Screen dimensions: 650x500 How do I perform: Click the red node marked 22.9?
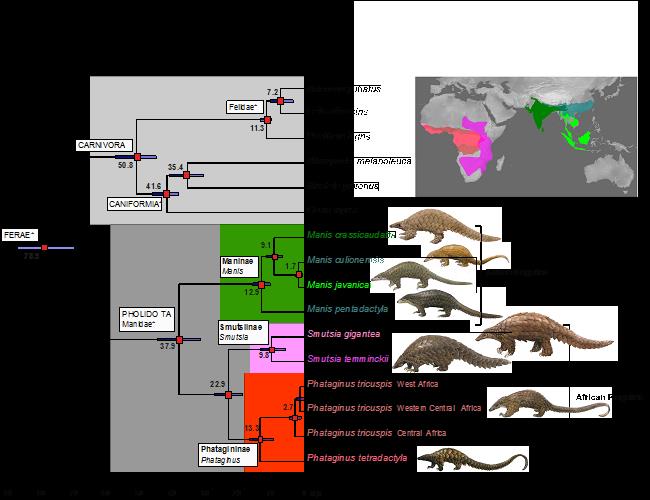coord(228,396)
